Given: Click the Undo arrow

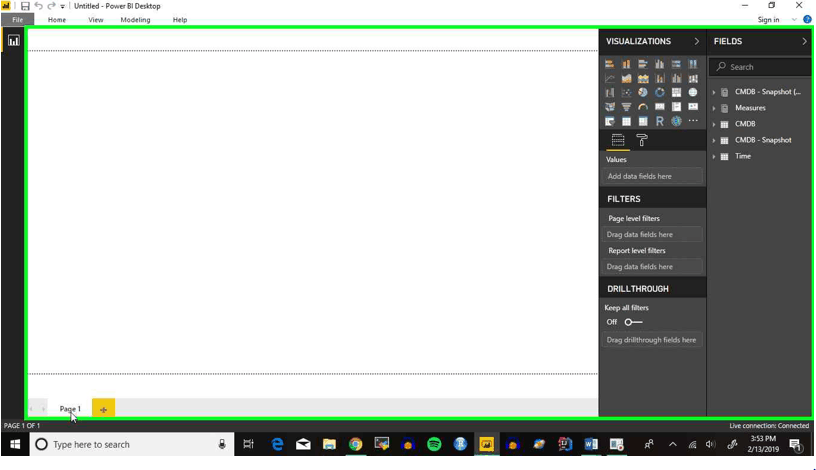Looking at the screenshot, I should tap(39, 6).
